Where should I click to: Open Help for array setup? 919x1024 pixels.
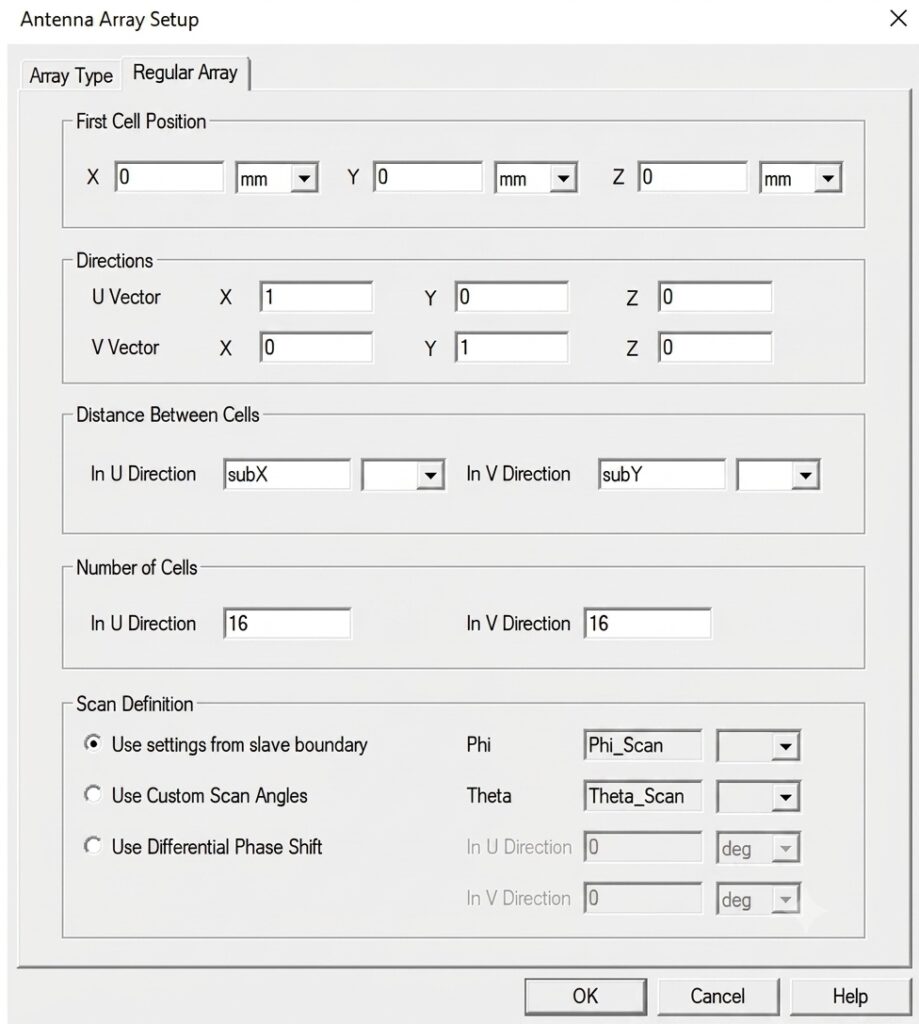pos(850,997)
